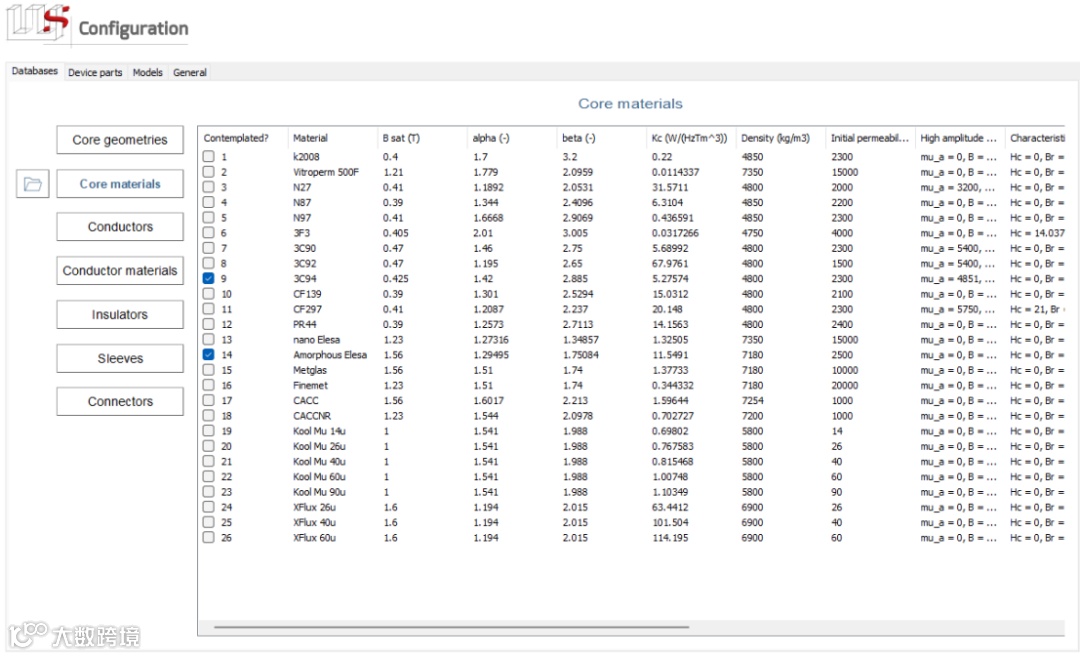This screenshot has height=656, width=1080.
Task: Use the horizontal scrollbar under the table
Action: [x=451, y=627]
